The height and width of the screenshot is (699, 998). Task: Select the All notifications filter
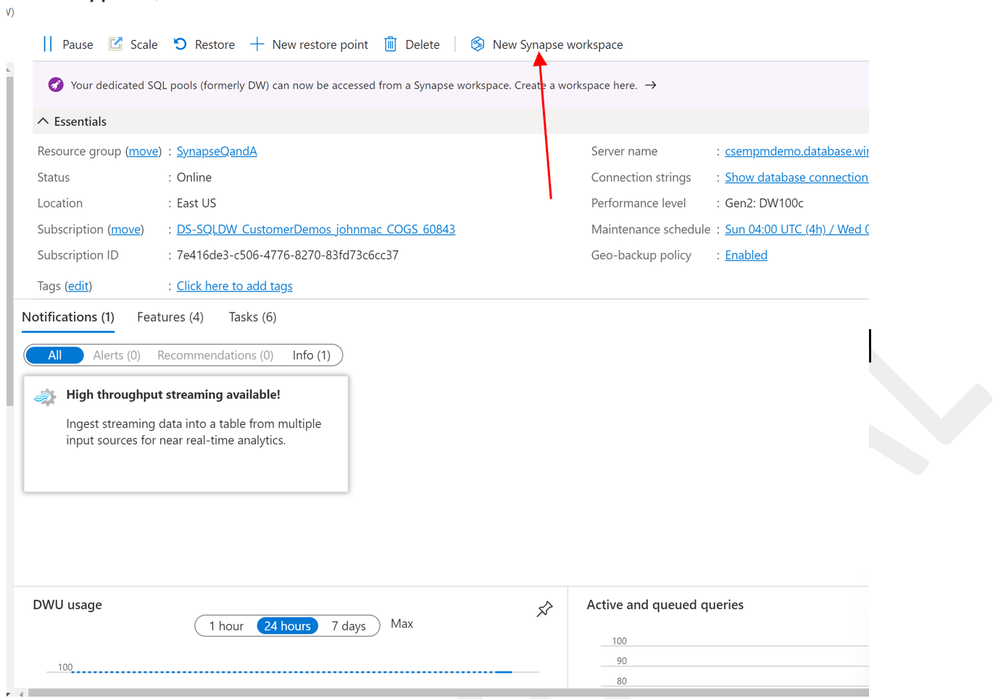[x=55, y=355]
